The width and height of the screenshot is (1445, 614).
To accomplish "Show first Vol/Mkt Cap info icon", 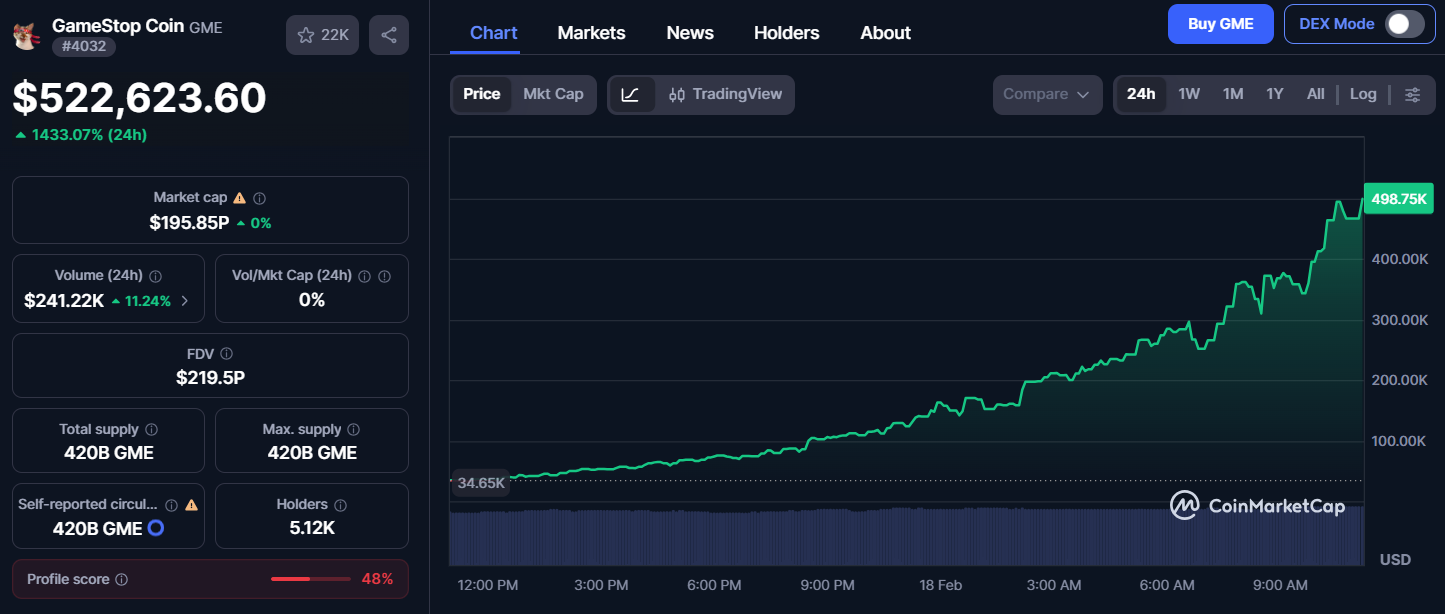I will point(365,276).
